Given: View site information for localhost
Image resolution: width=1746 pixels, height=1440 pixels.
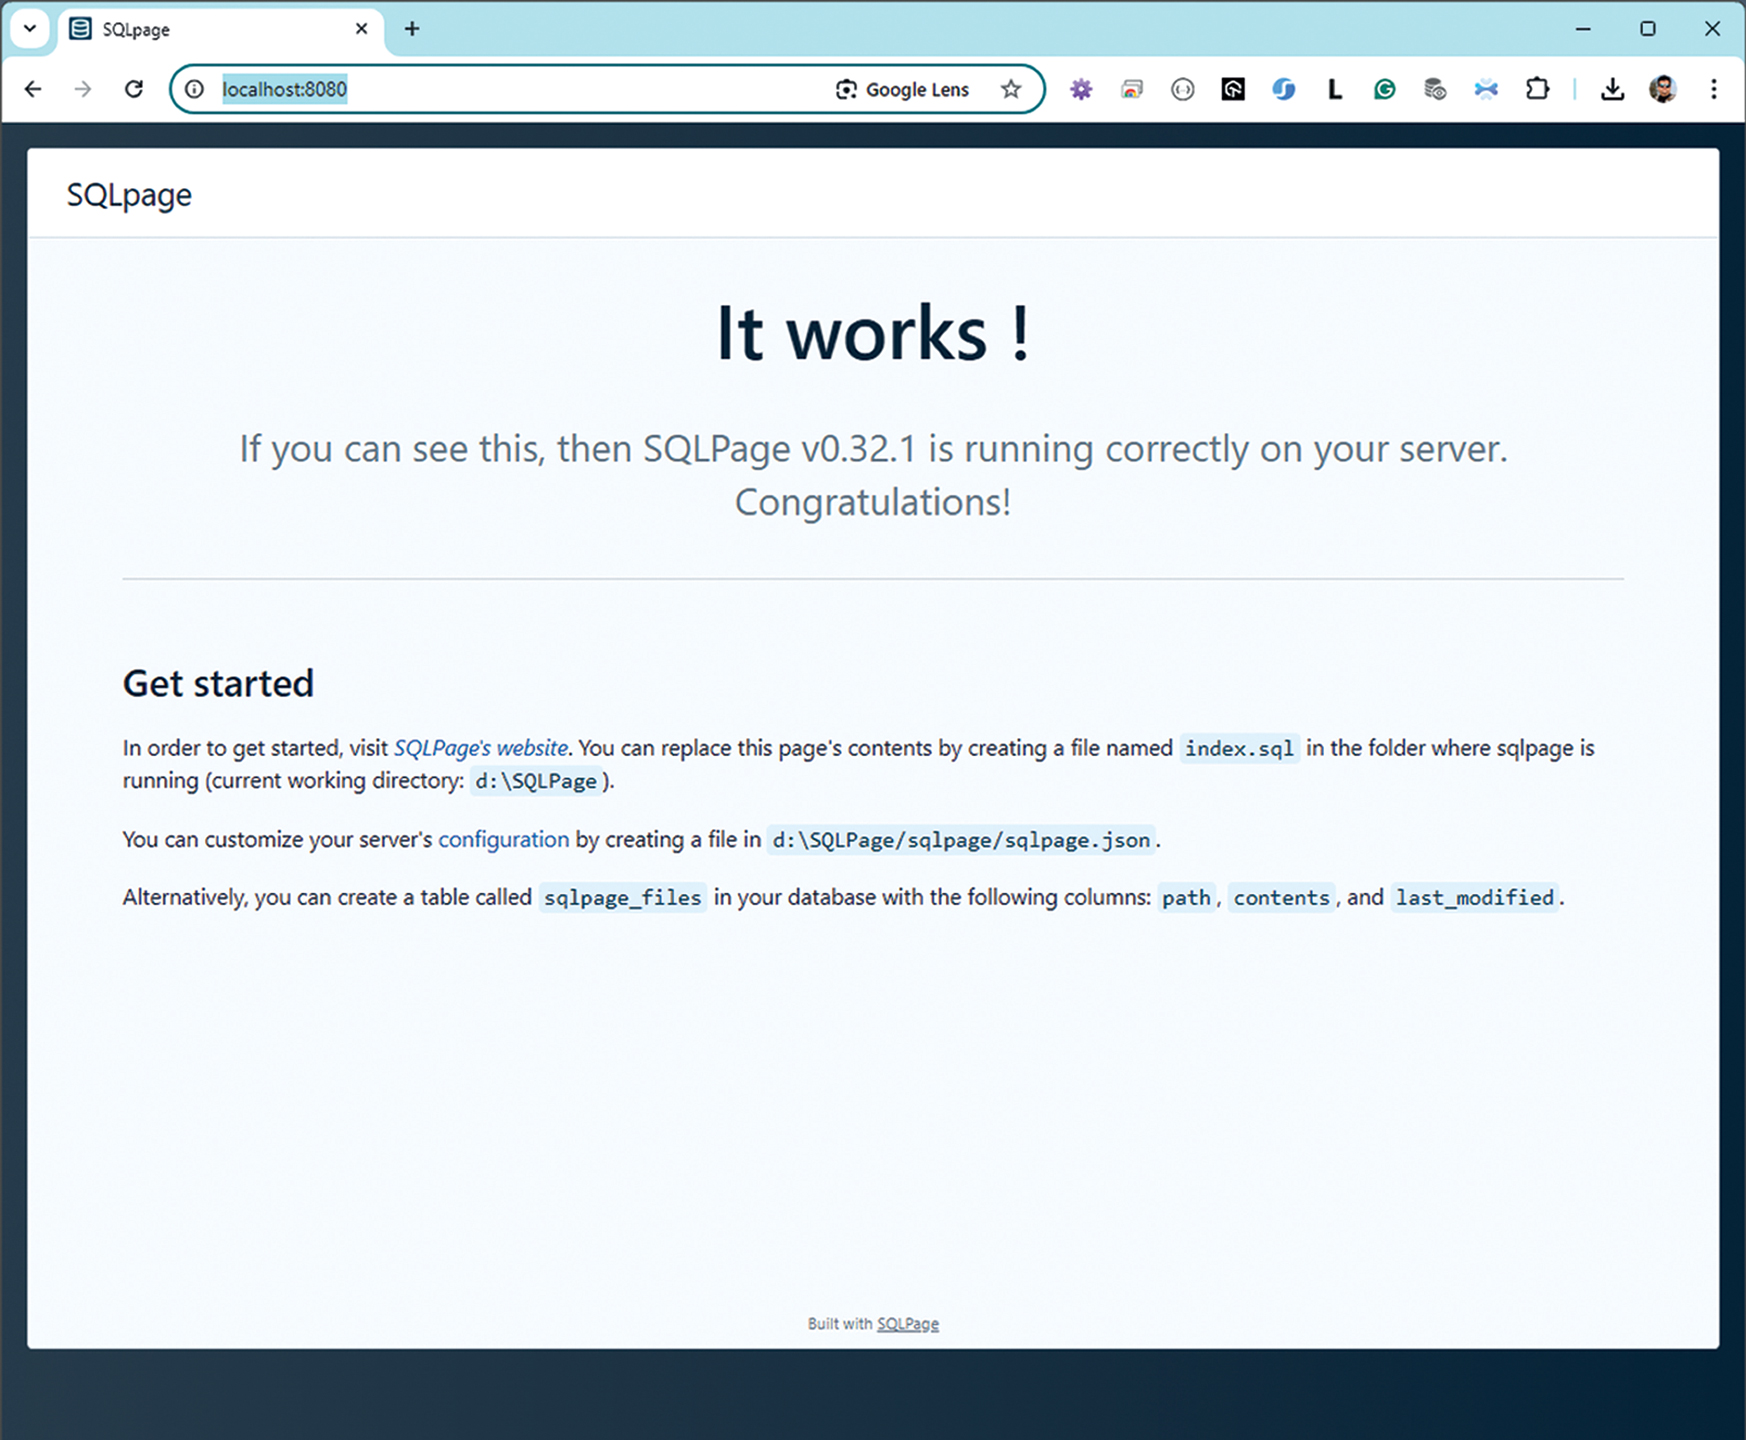Looking at the screenshot, I should (195, 90).
